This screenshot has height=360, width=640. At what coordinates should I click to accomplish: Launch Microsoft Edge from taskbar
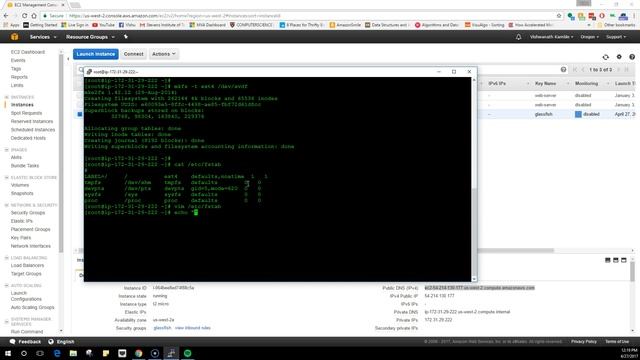[57, 353]
